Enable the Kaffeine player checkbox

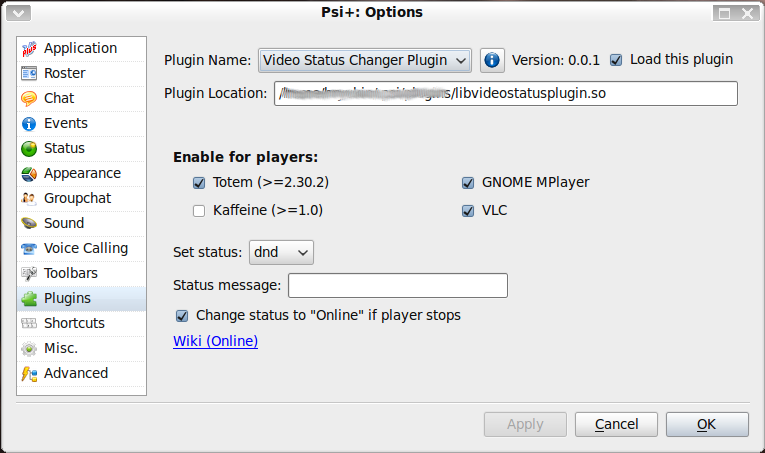pyautogui.click(x=199, y=210)
